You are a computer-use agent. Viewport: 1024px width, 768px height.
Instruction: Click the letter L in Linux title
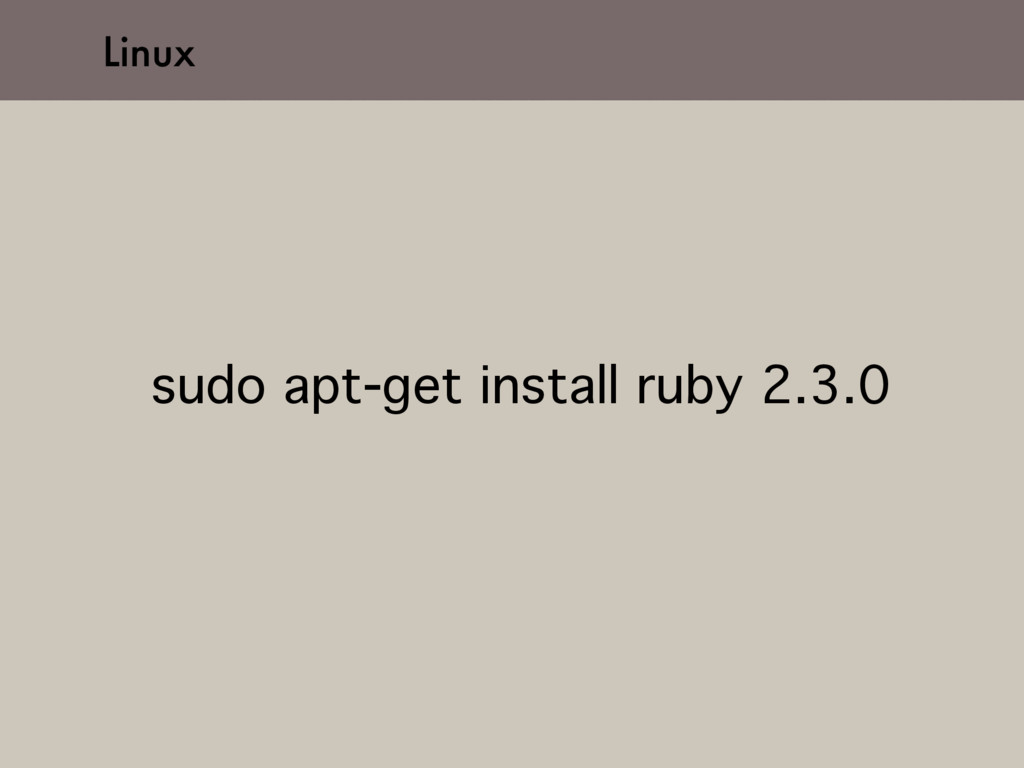coord(112,52)
